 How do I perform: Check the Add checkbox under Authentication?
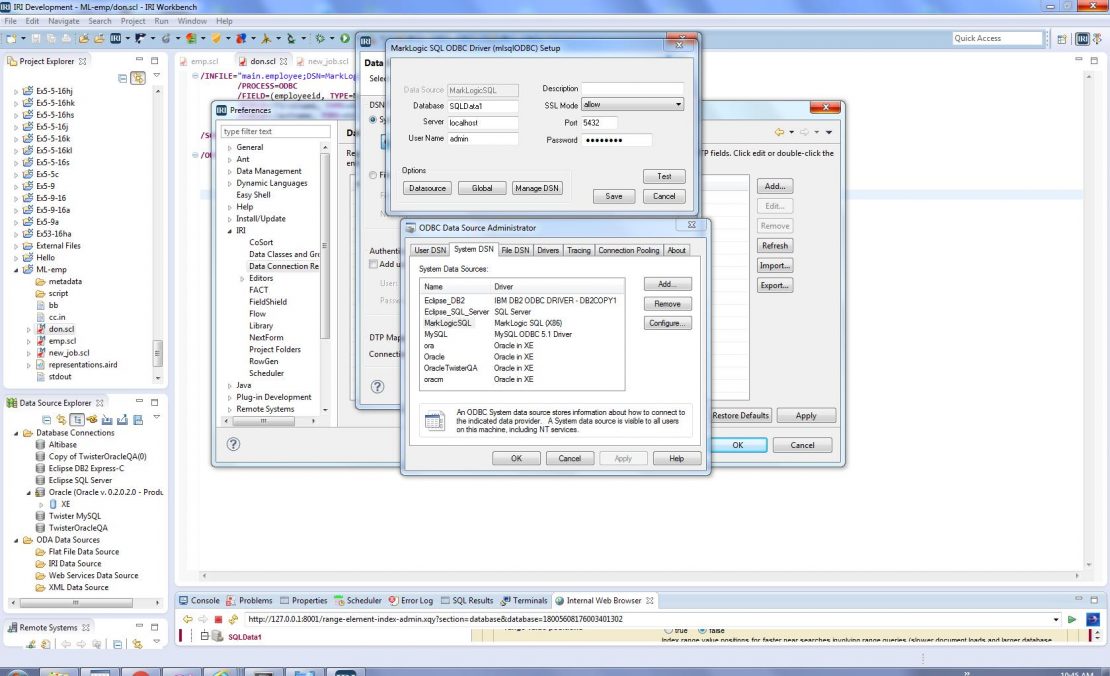pos(373,264)
